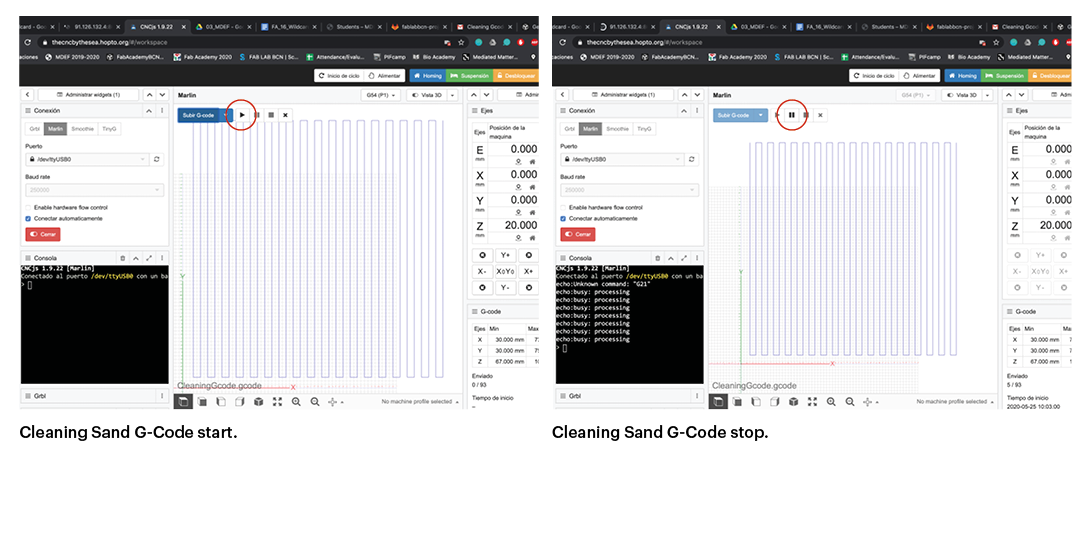
Task: Open Vista 3D options caret, left screenshot
Action: pos(454,95)
